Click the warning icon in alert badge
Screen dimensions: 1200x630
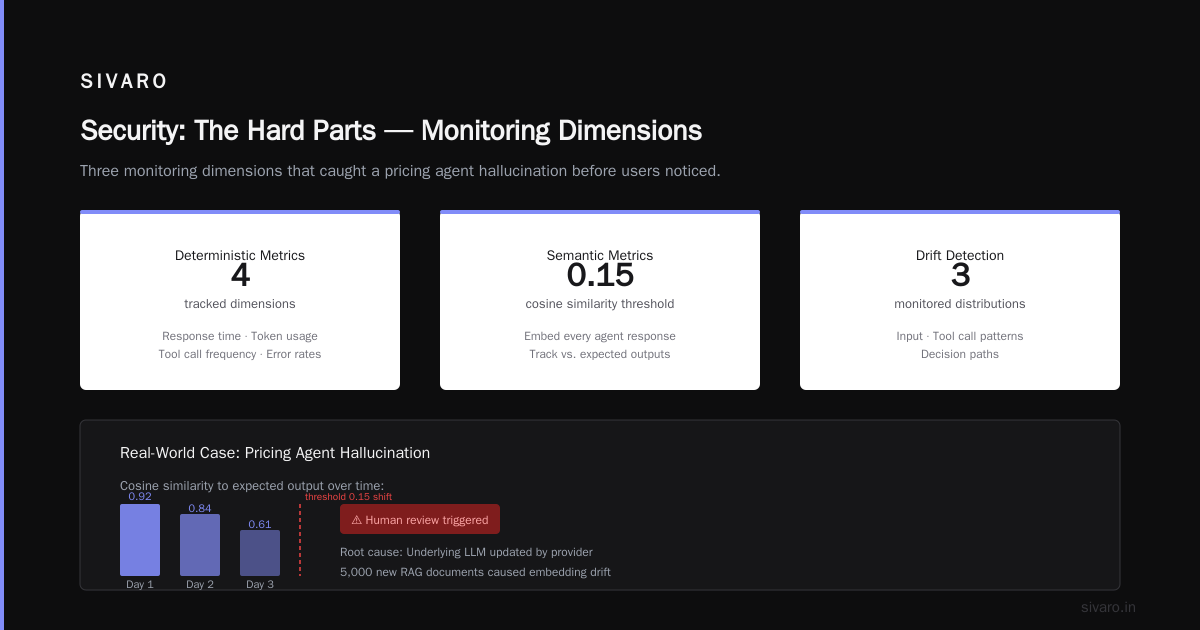[x=357, y=520]
